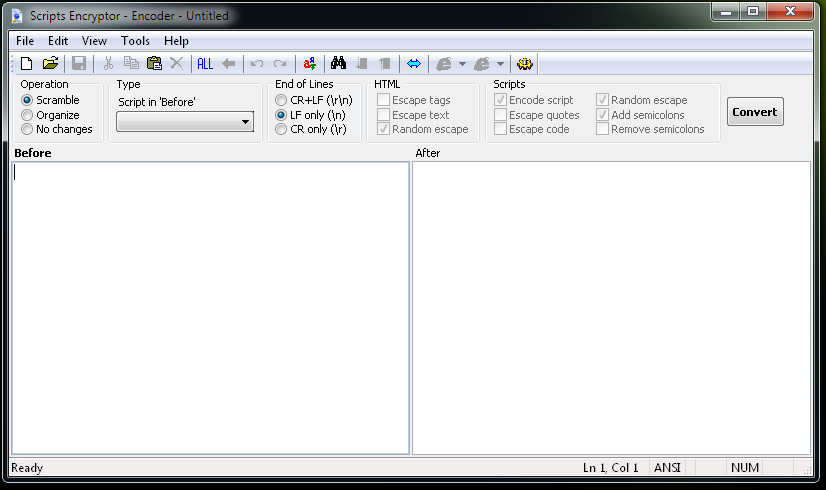Click the find-next icon right of binoculars
The width and height of the screenshot is (826, 490).
click(x=362, y=64)
